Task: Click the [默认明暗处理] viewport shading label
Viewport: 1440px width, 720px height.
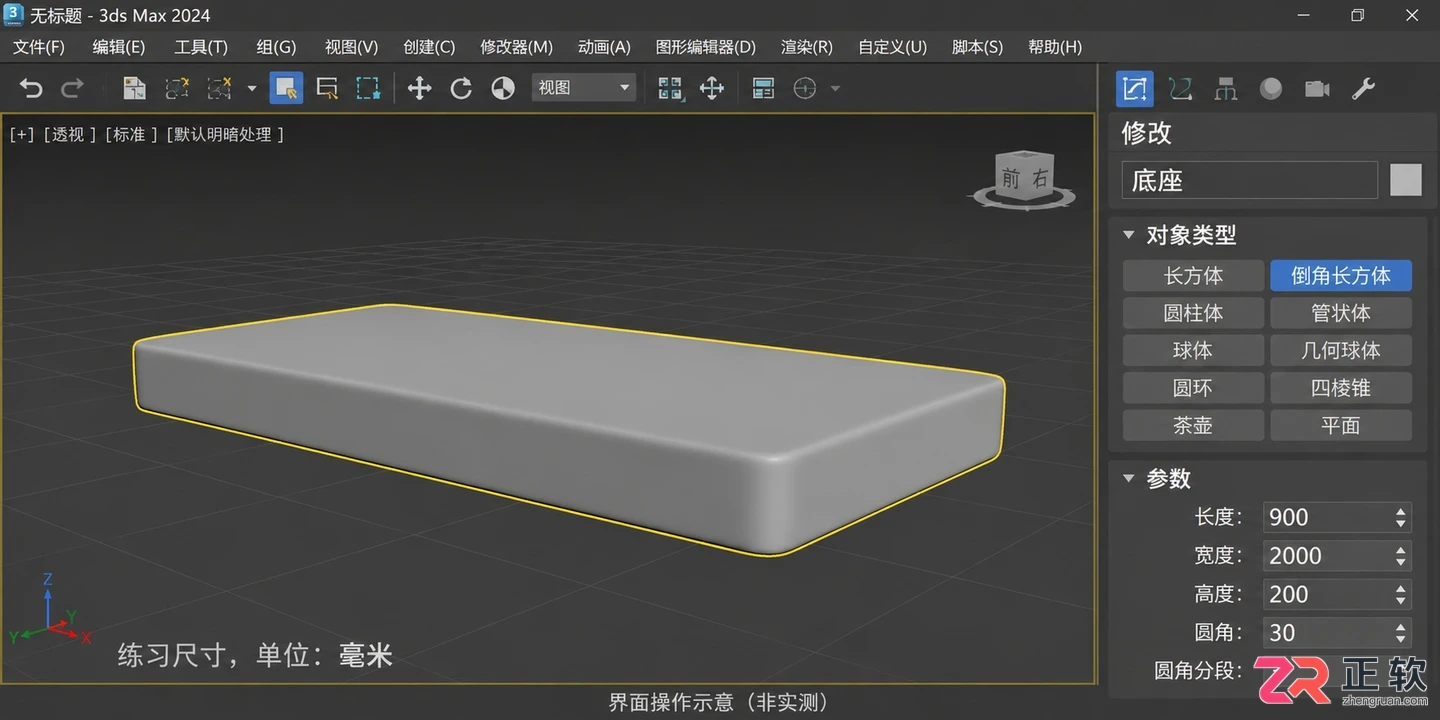Action: click(225, 134)
